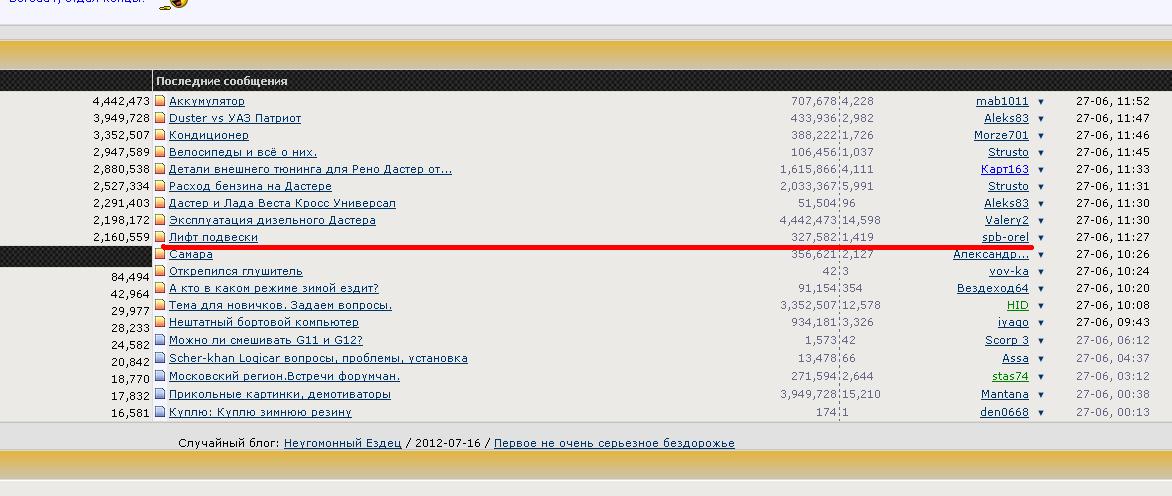Open the А кто в каком режиме thread
The image size is (1172, 496).
pyautogui.click(x=274, y=288)
